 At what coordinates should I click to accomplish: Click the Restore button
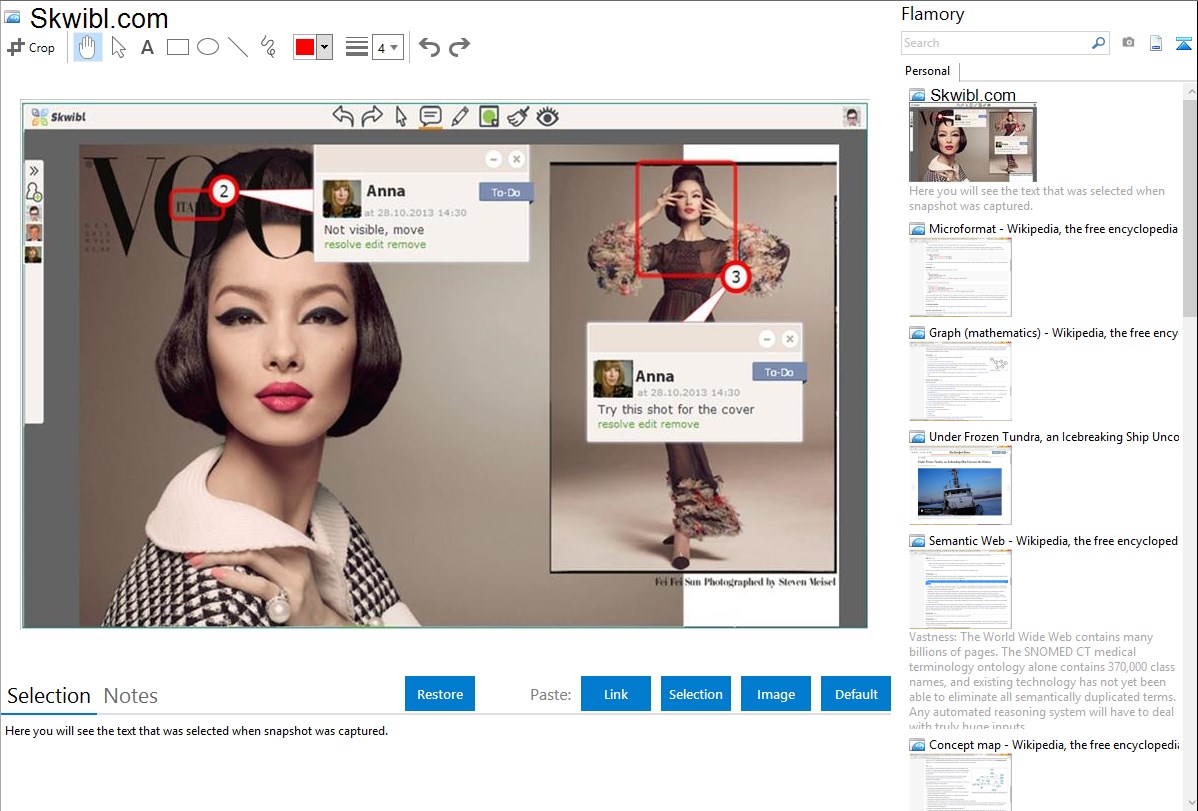pyautogui.click(x=440, y=694)
